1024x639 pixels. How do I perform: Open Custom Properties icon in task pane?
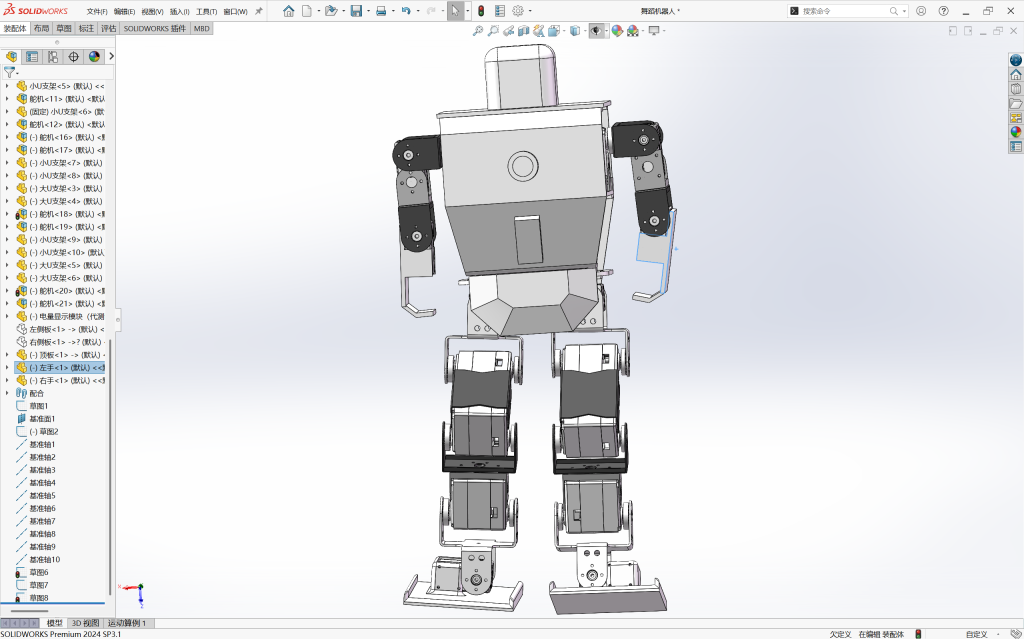[x=1016, y=146]
